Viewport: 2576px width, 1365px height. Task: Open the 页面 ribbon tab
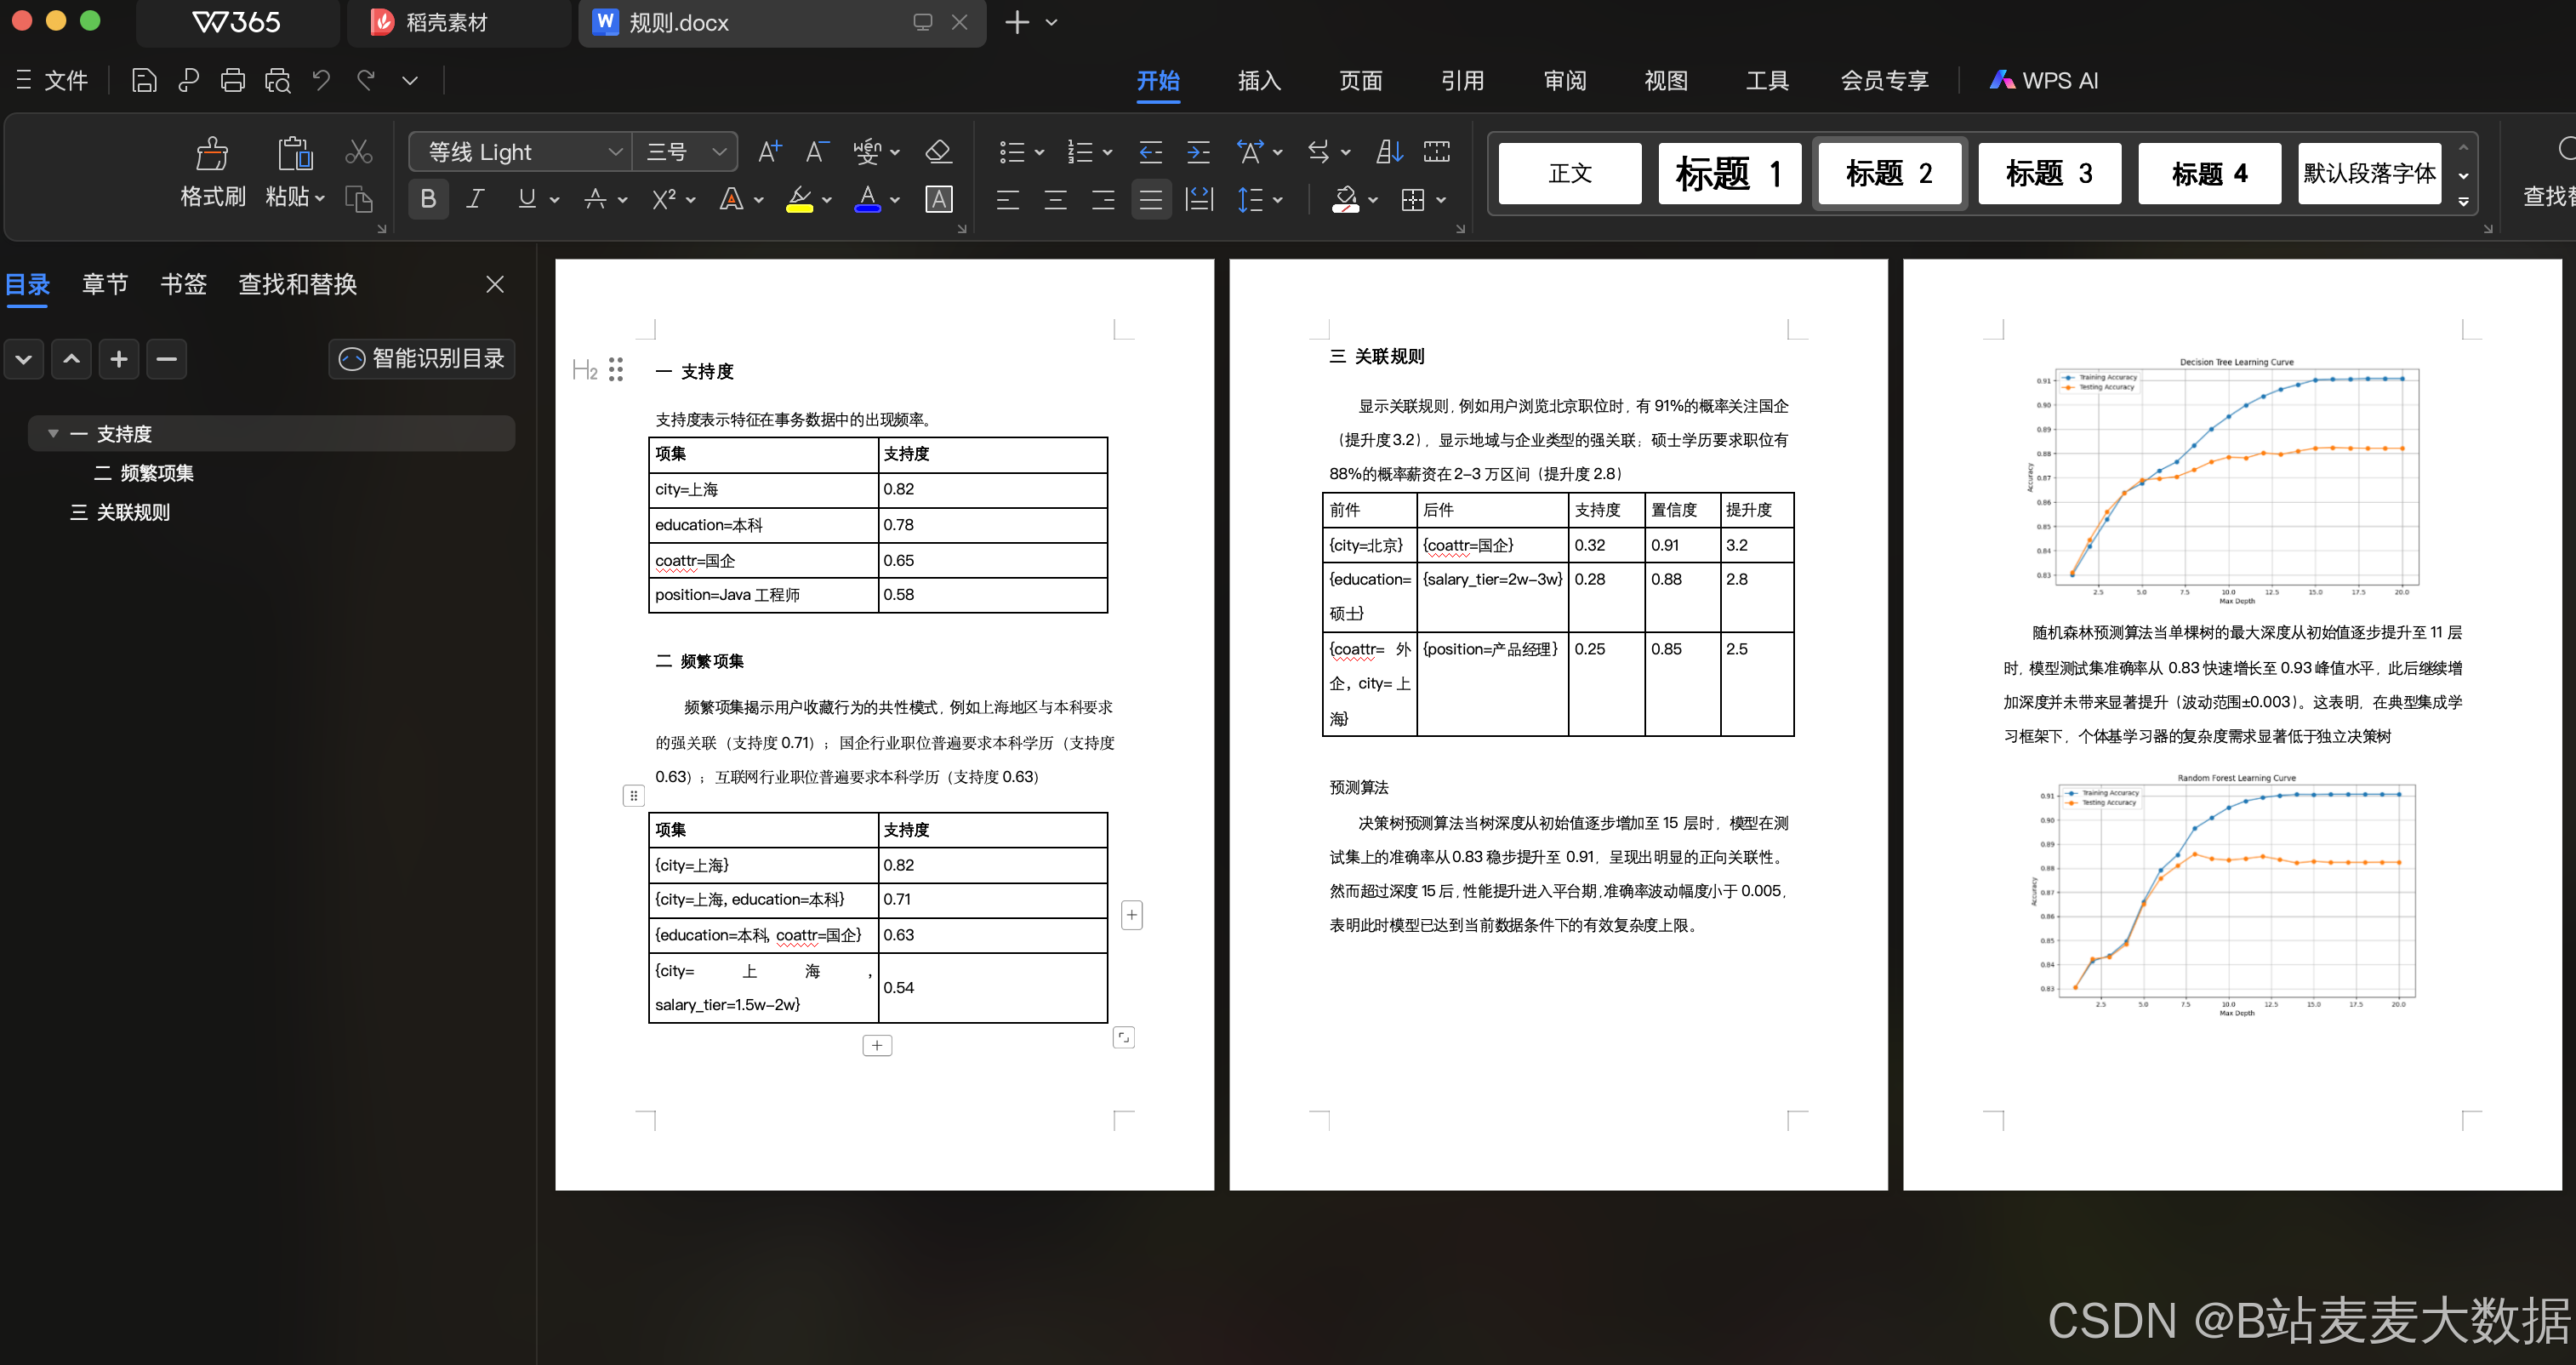[x=1361, y=80]
